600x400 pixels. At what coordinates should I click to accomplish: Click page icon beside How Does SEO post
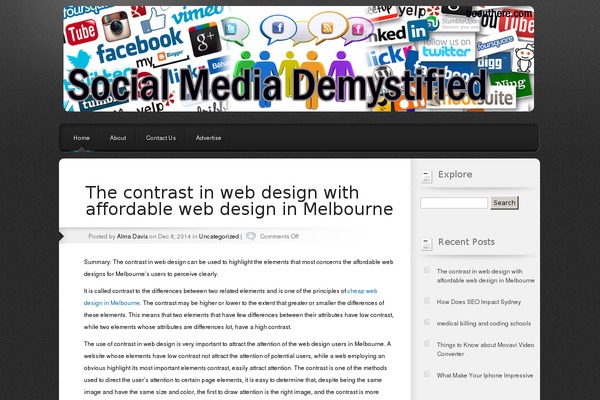click(427, 300)
